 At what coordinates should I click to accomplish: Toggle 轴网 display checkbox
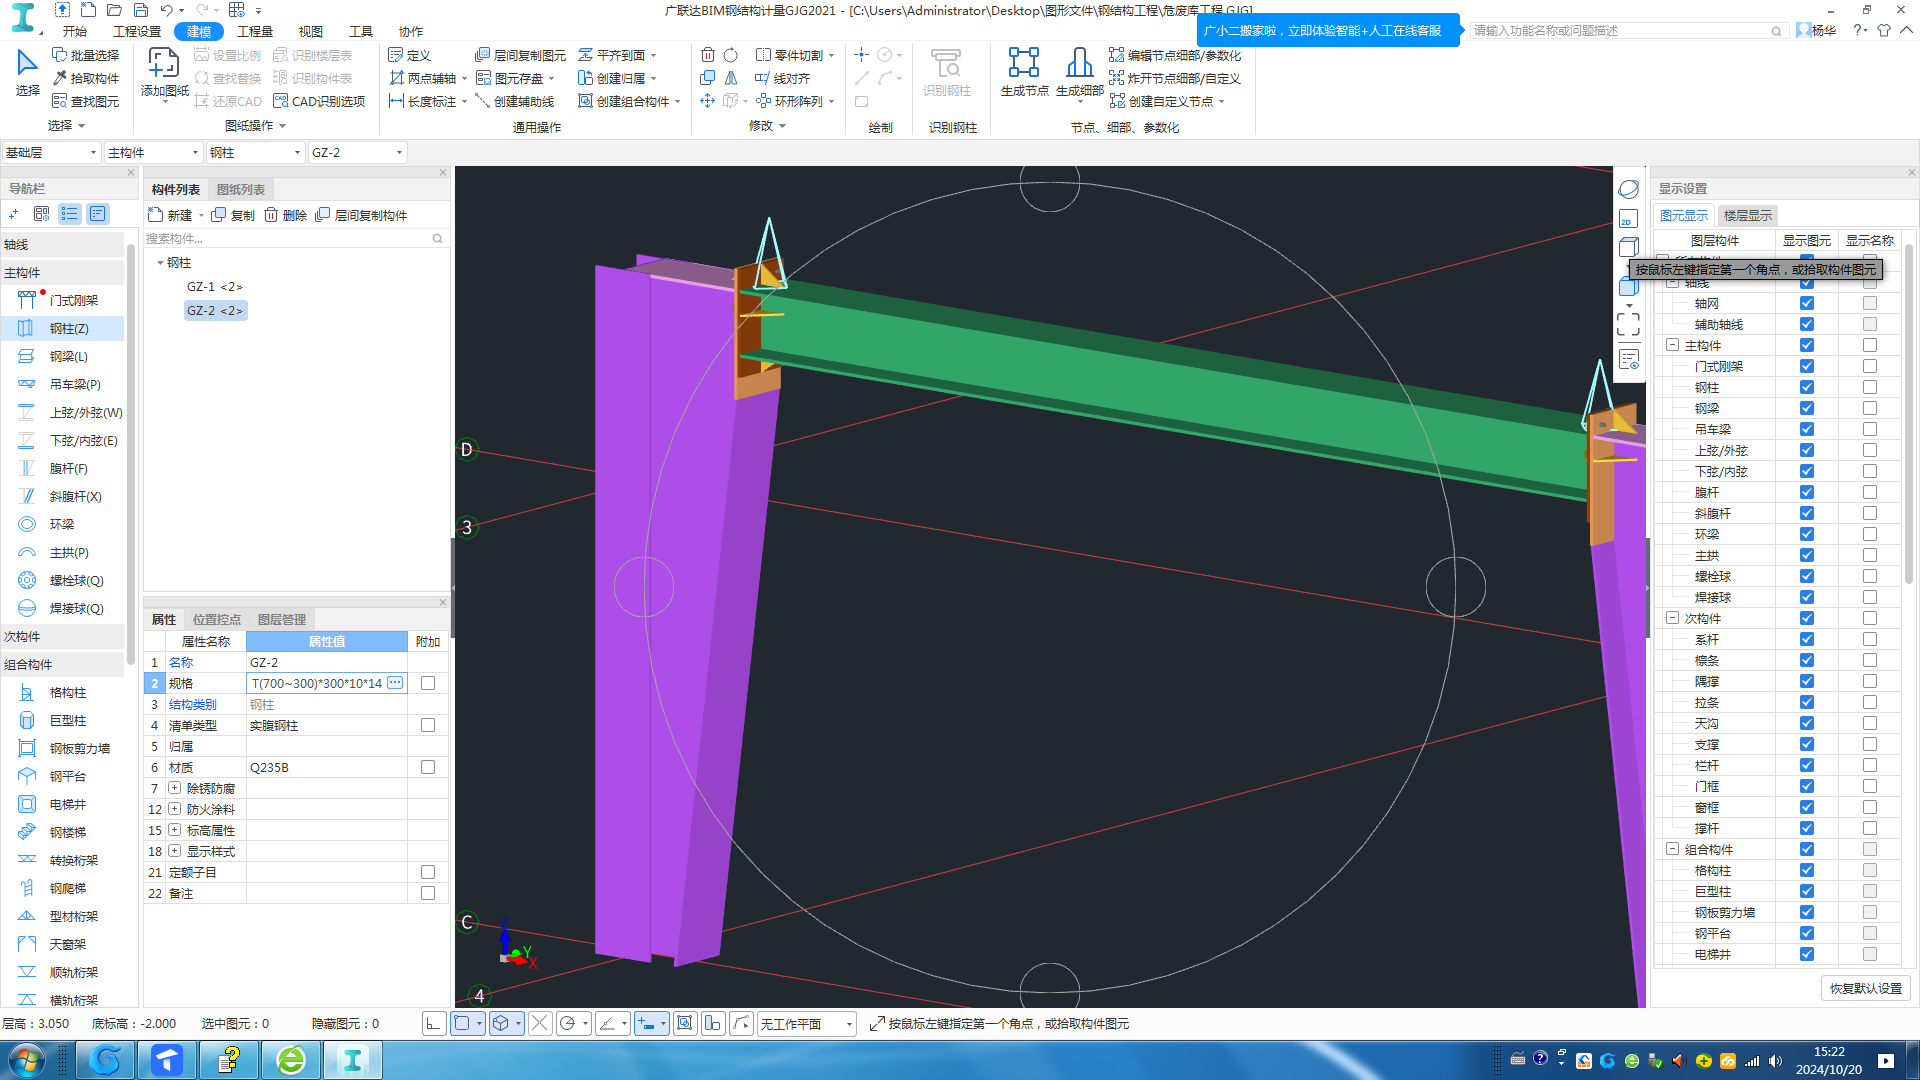(x=1806, y=303)
